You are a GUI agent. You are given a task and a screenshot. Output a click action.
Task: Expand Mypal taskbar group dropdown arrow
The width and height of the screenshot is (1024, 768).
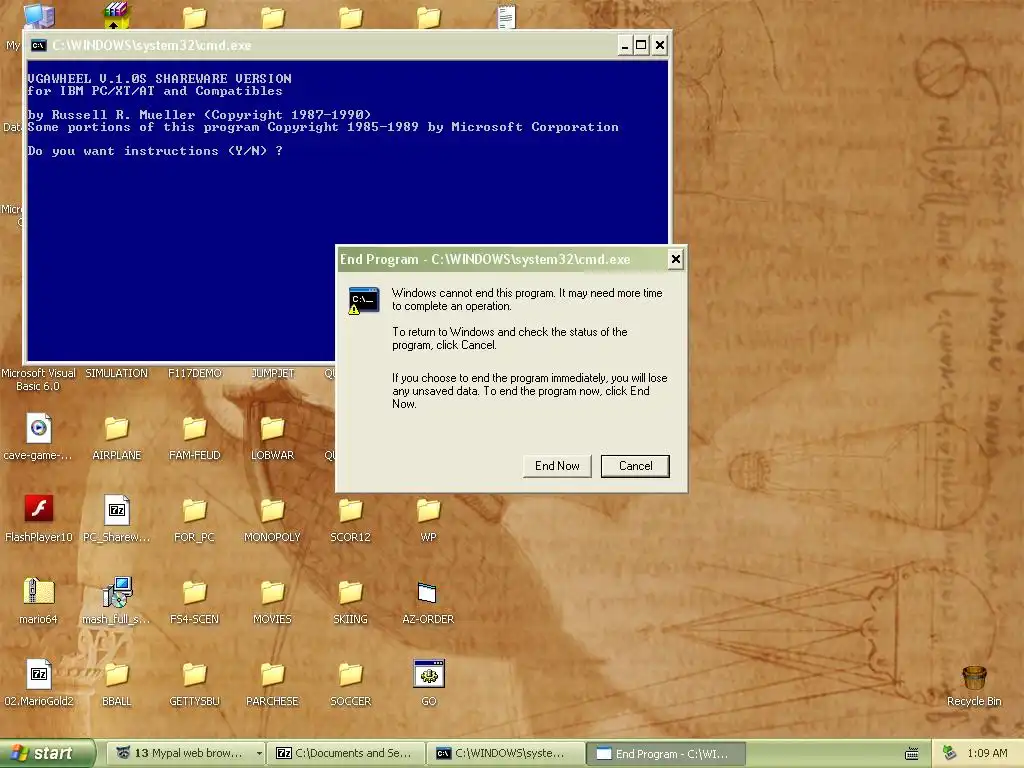coord(259,754)
